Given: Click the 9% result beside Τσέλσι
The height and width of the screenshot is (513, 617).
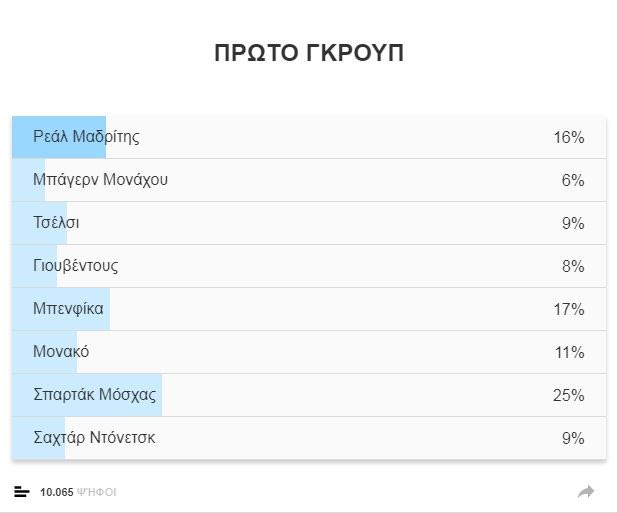Looking at the screenshot, I should tap(572, 223).
